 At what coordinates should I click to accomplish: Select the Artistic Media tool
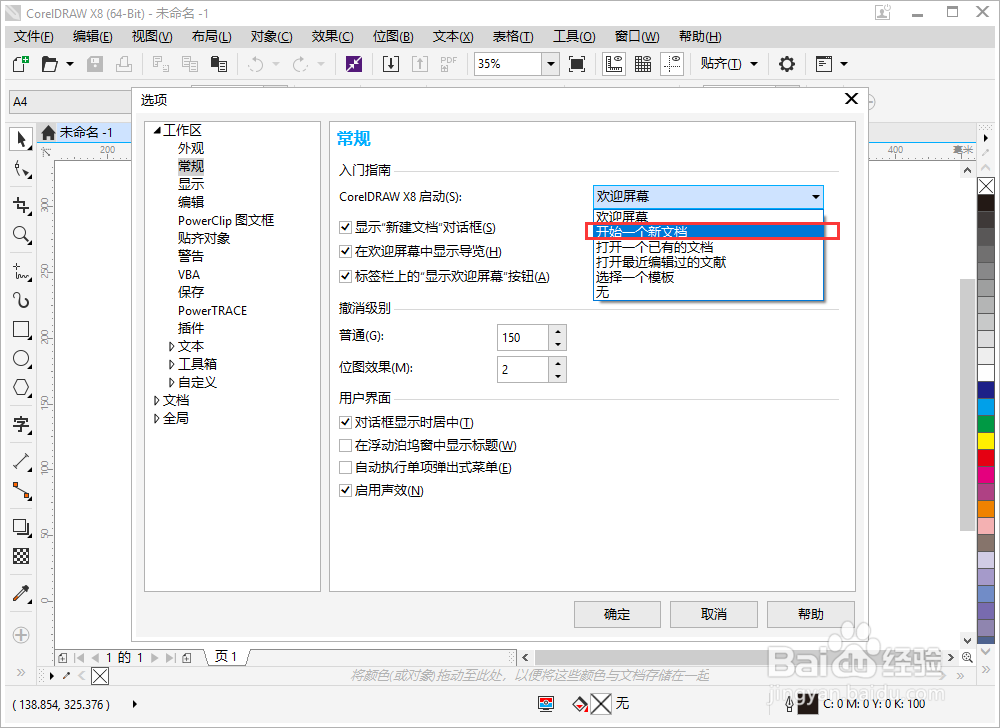pyautogui.click(x=21, y=300)
